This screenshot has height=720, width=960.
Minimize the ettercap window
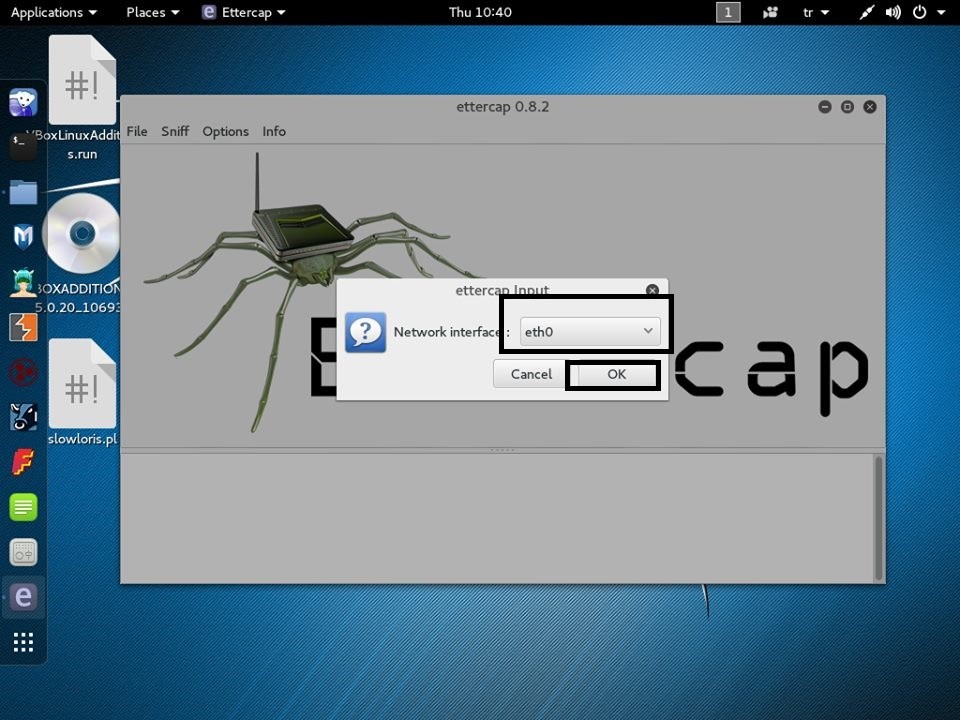pos(825,107)
